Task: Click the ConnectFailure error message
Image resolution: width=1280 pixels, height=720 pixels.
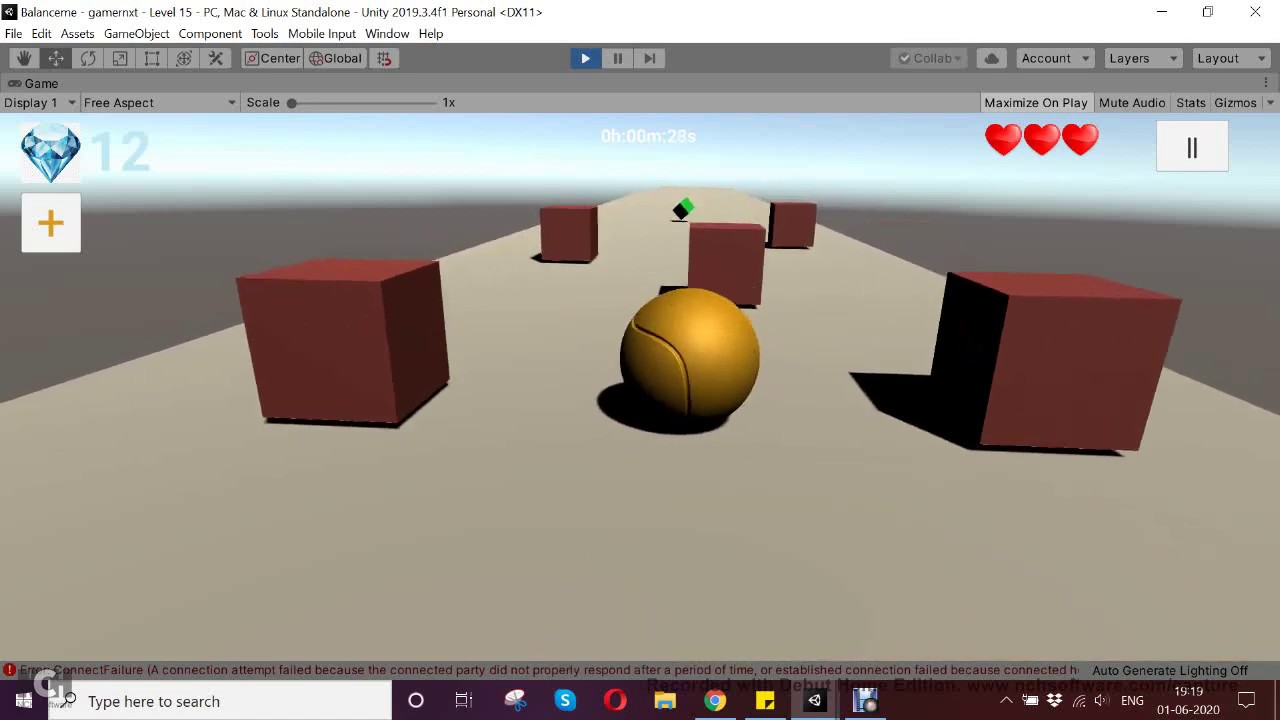Action: 548,670
